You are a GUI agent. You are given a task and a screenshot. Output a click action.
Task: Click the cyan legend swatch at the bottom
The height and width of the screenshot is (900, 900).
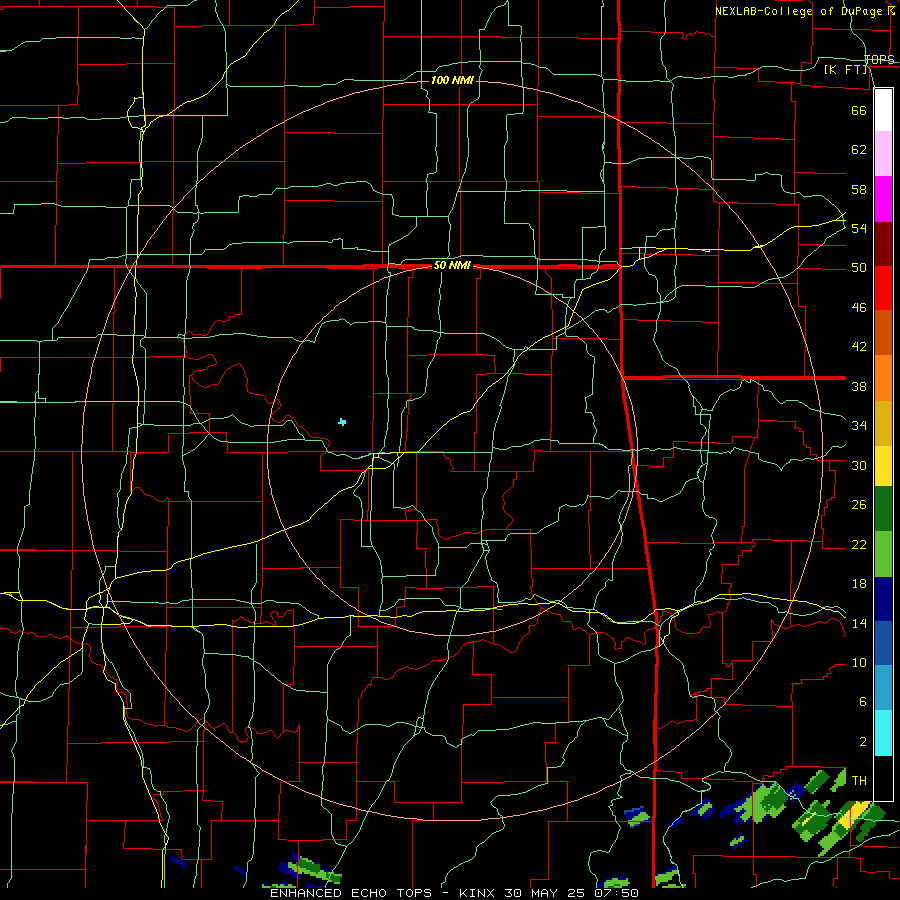[883, 734]
